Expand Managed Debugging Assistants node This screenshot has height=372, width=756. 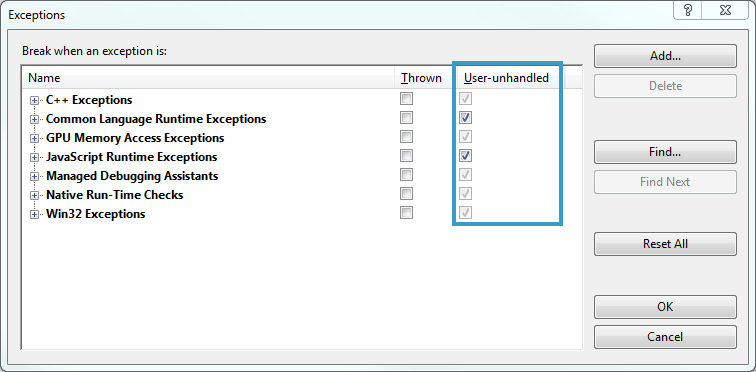click(34, 177)
